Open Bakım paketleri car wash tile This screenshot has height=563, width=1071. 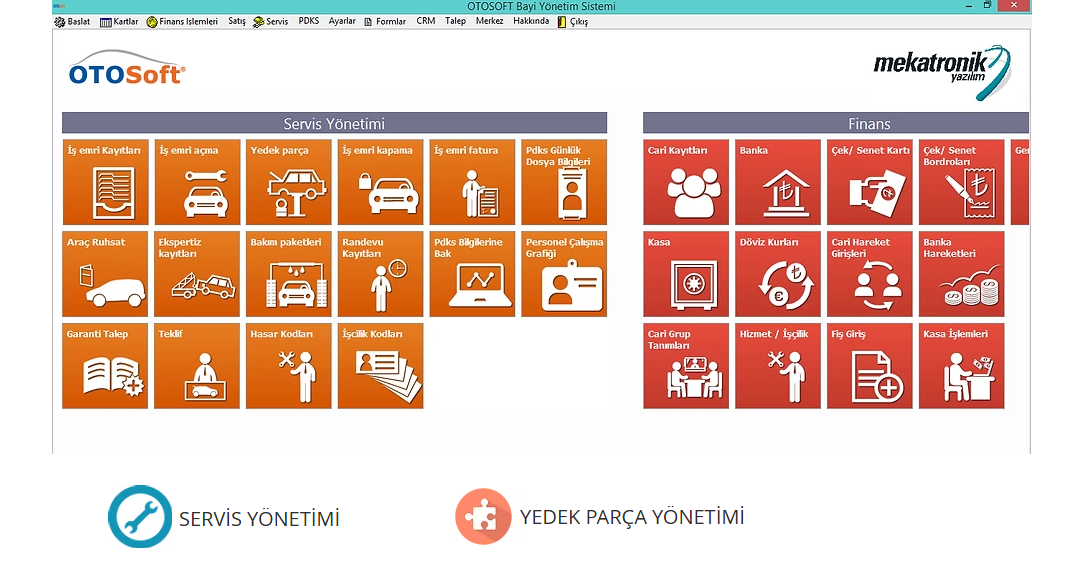tap(288, 274)
